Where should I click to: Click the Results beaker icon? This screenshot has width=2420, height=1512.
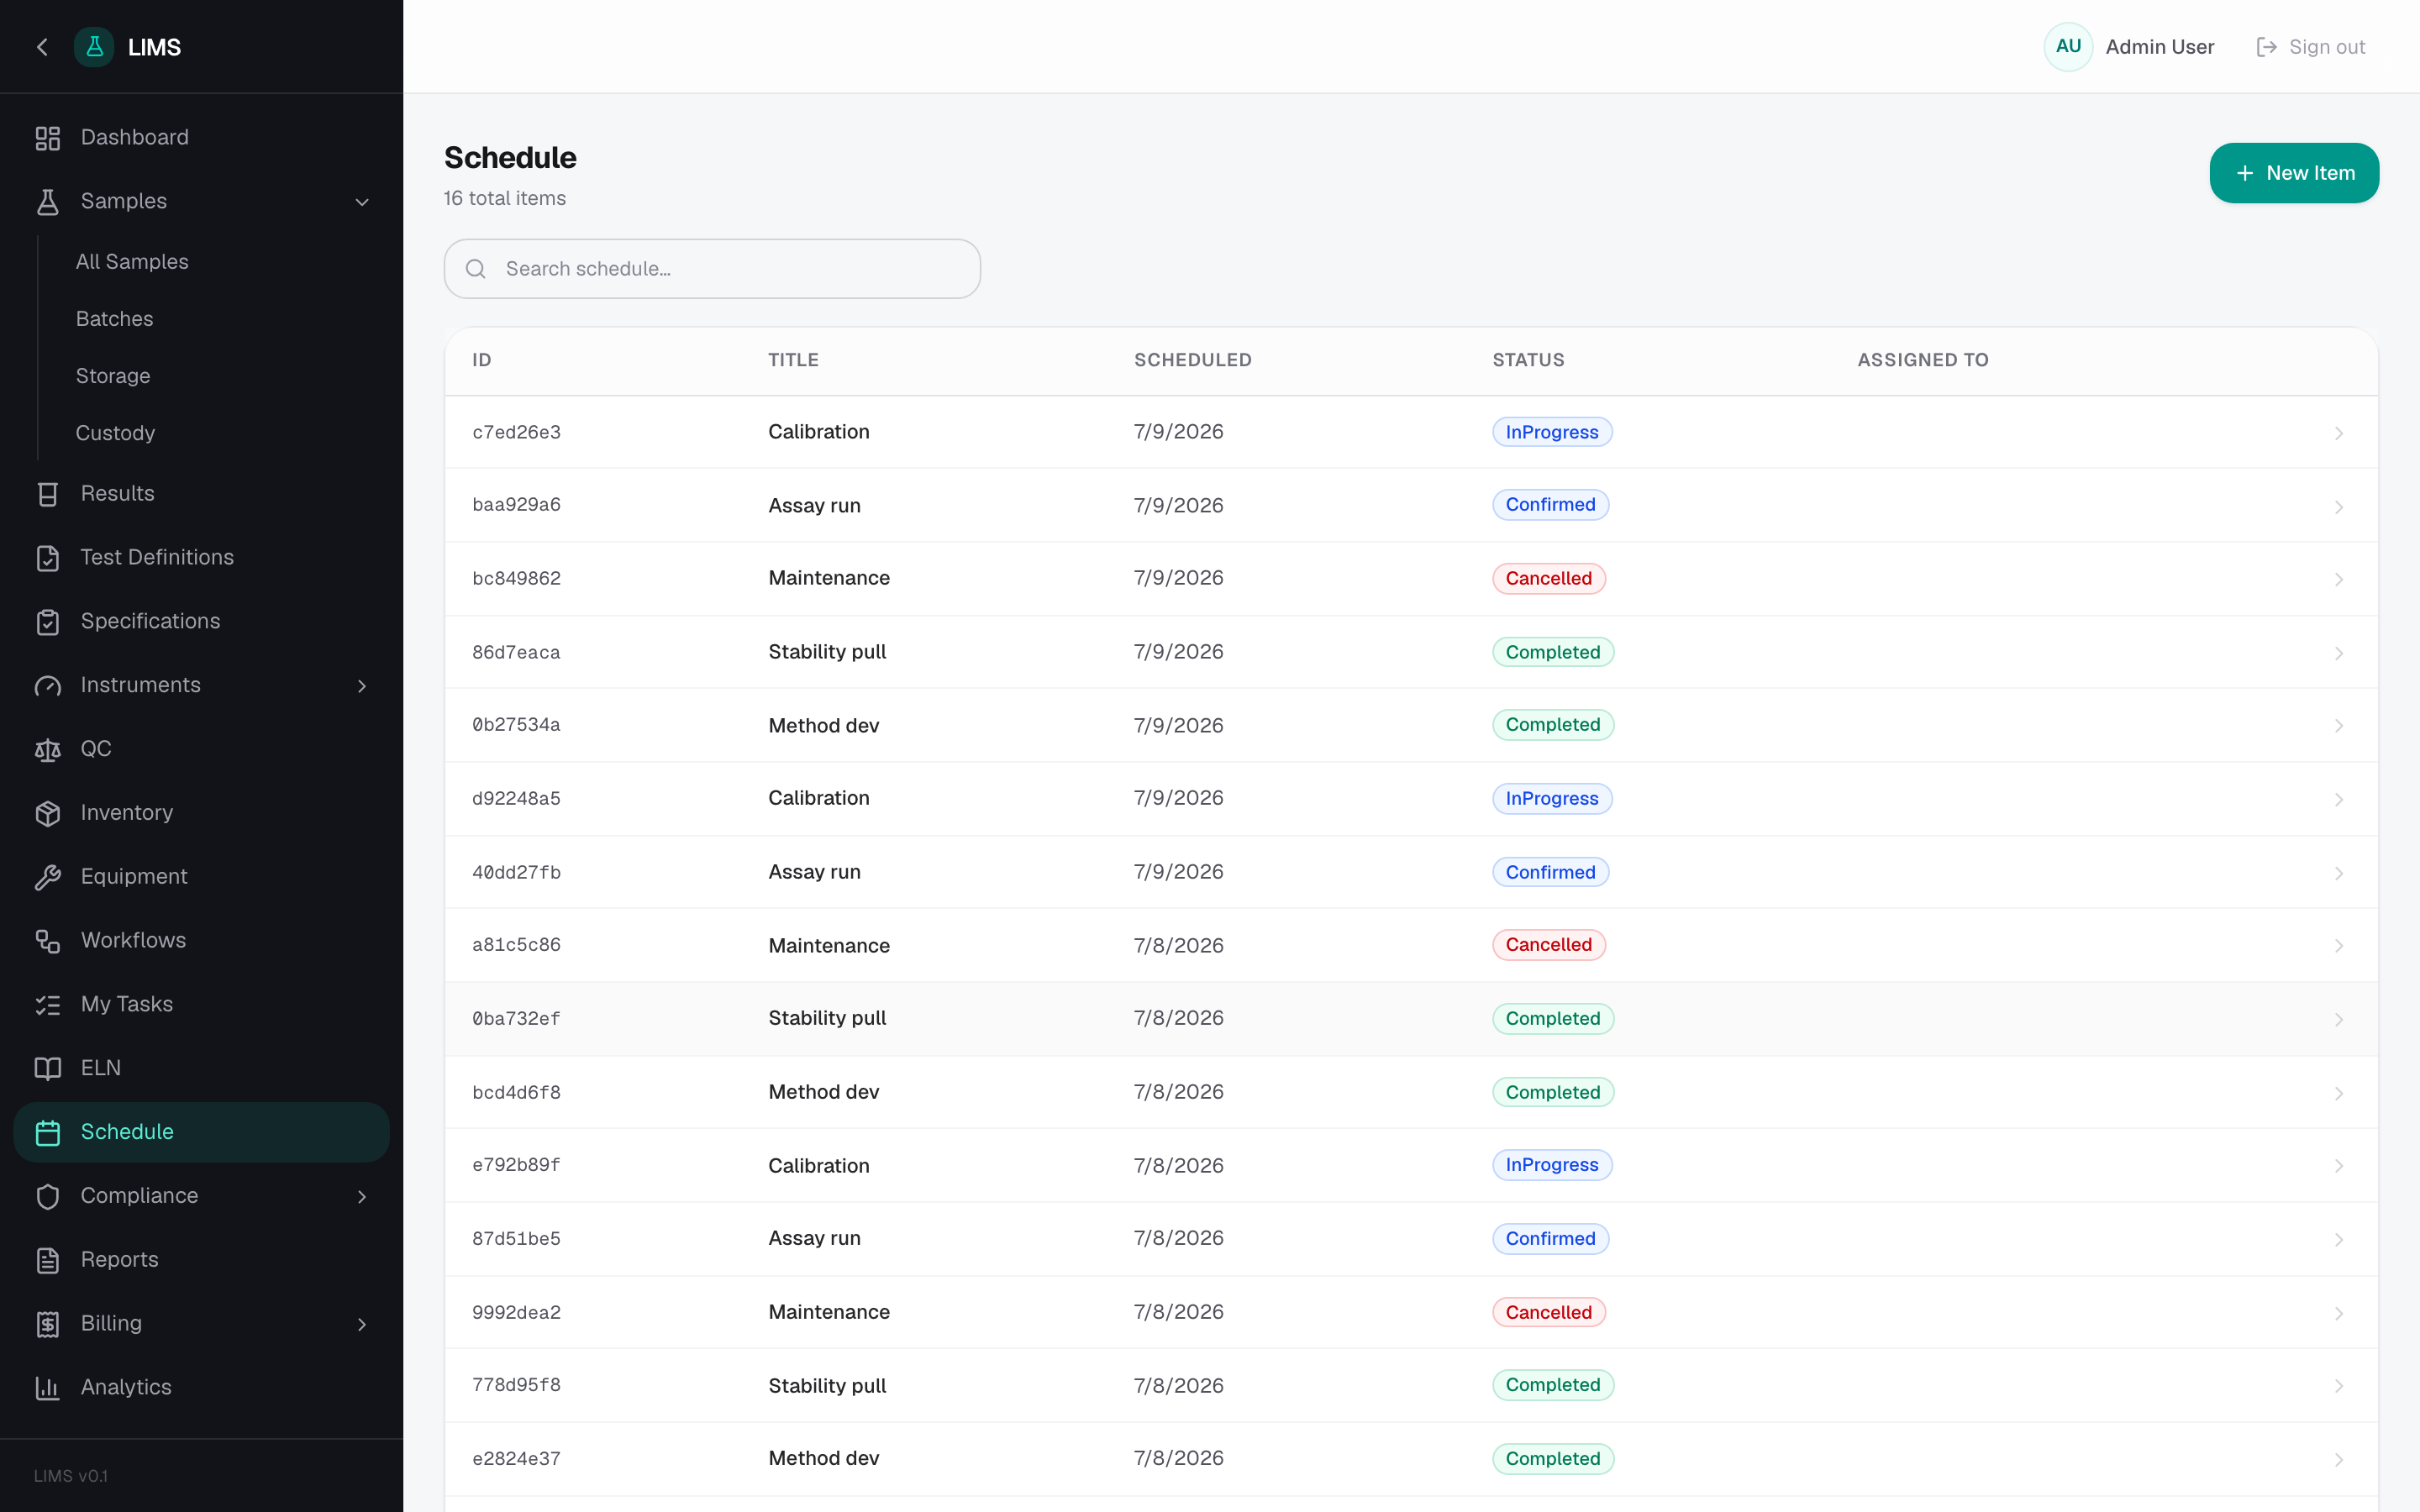pyautogui.click(x=48, y=494)
